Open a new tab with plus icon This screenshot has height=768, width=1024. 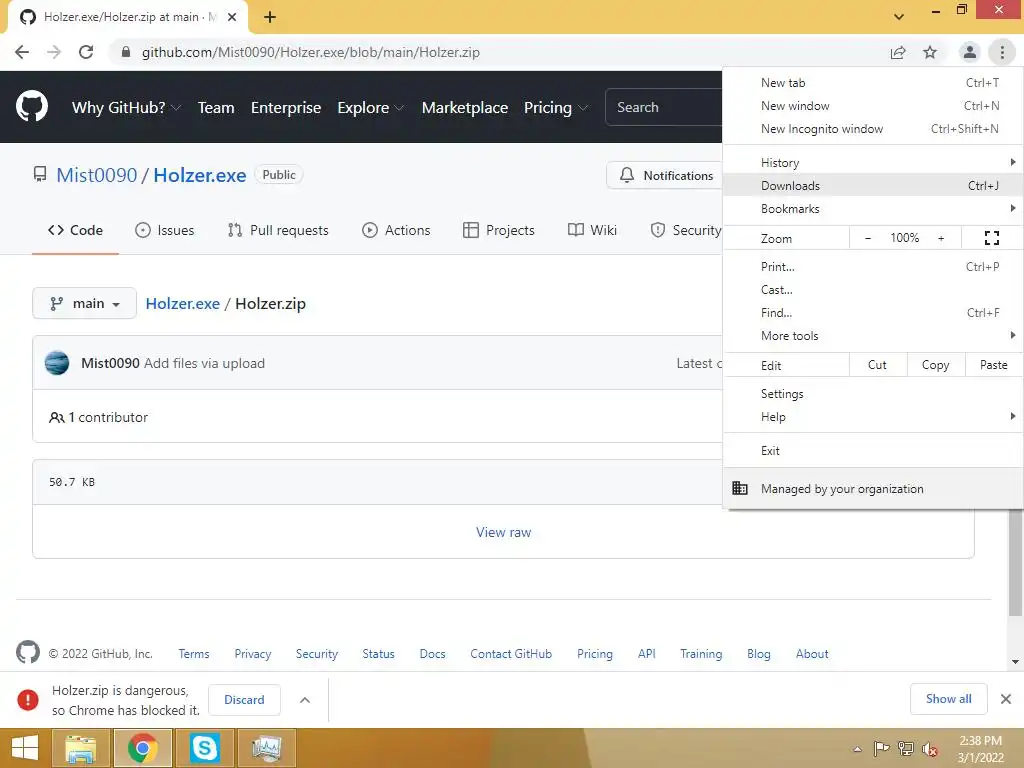[270, 17]
